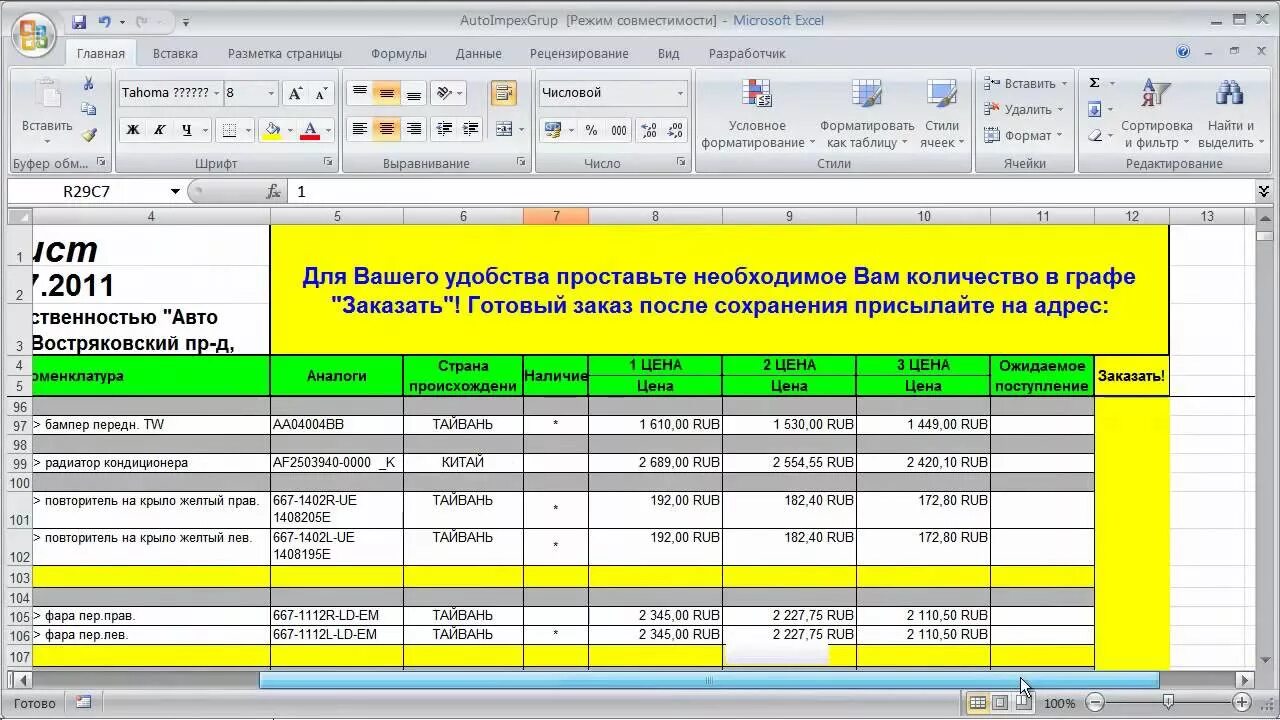This screenshot has width=1280, height=720.
Task: Open Excel help question mark
Action: coord(1184,52)
